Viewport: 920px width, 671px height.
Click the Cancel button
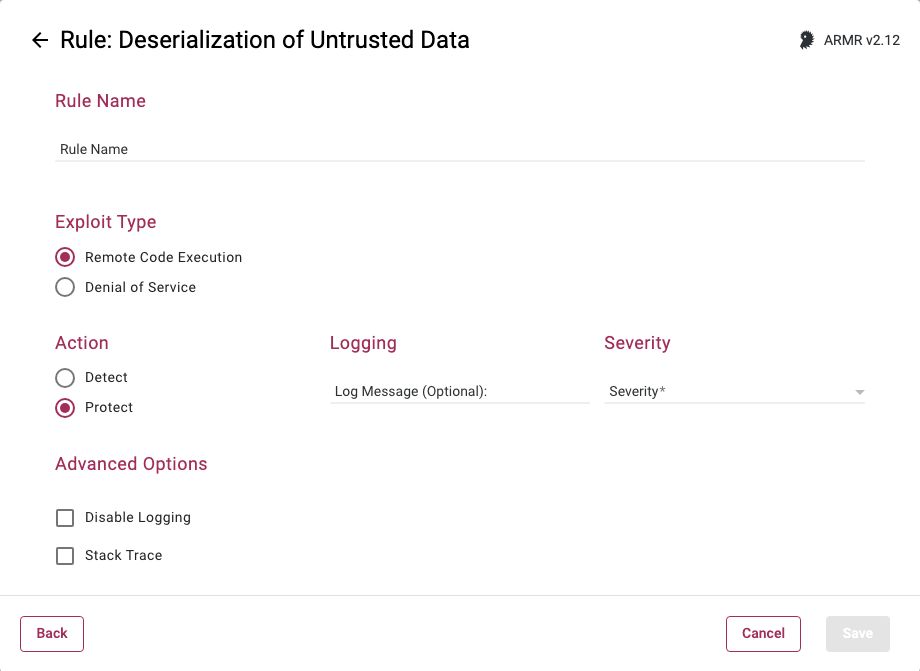[763, 633]
